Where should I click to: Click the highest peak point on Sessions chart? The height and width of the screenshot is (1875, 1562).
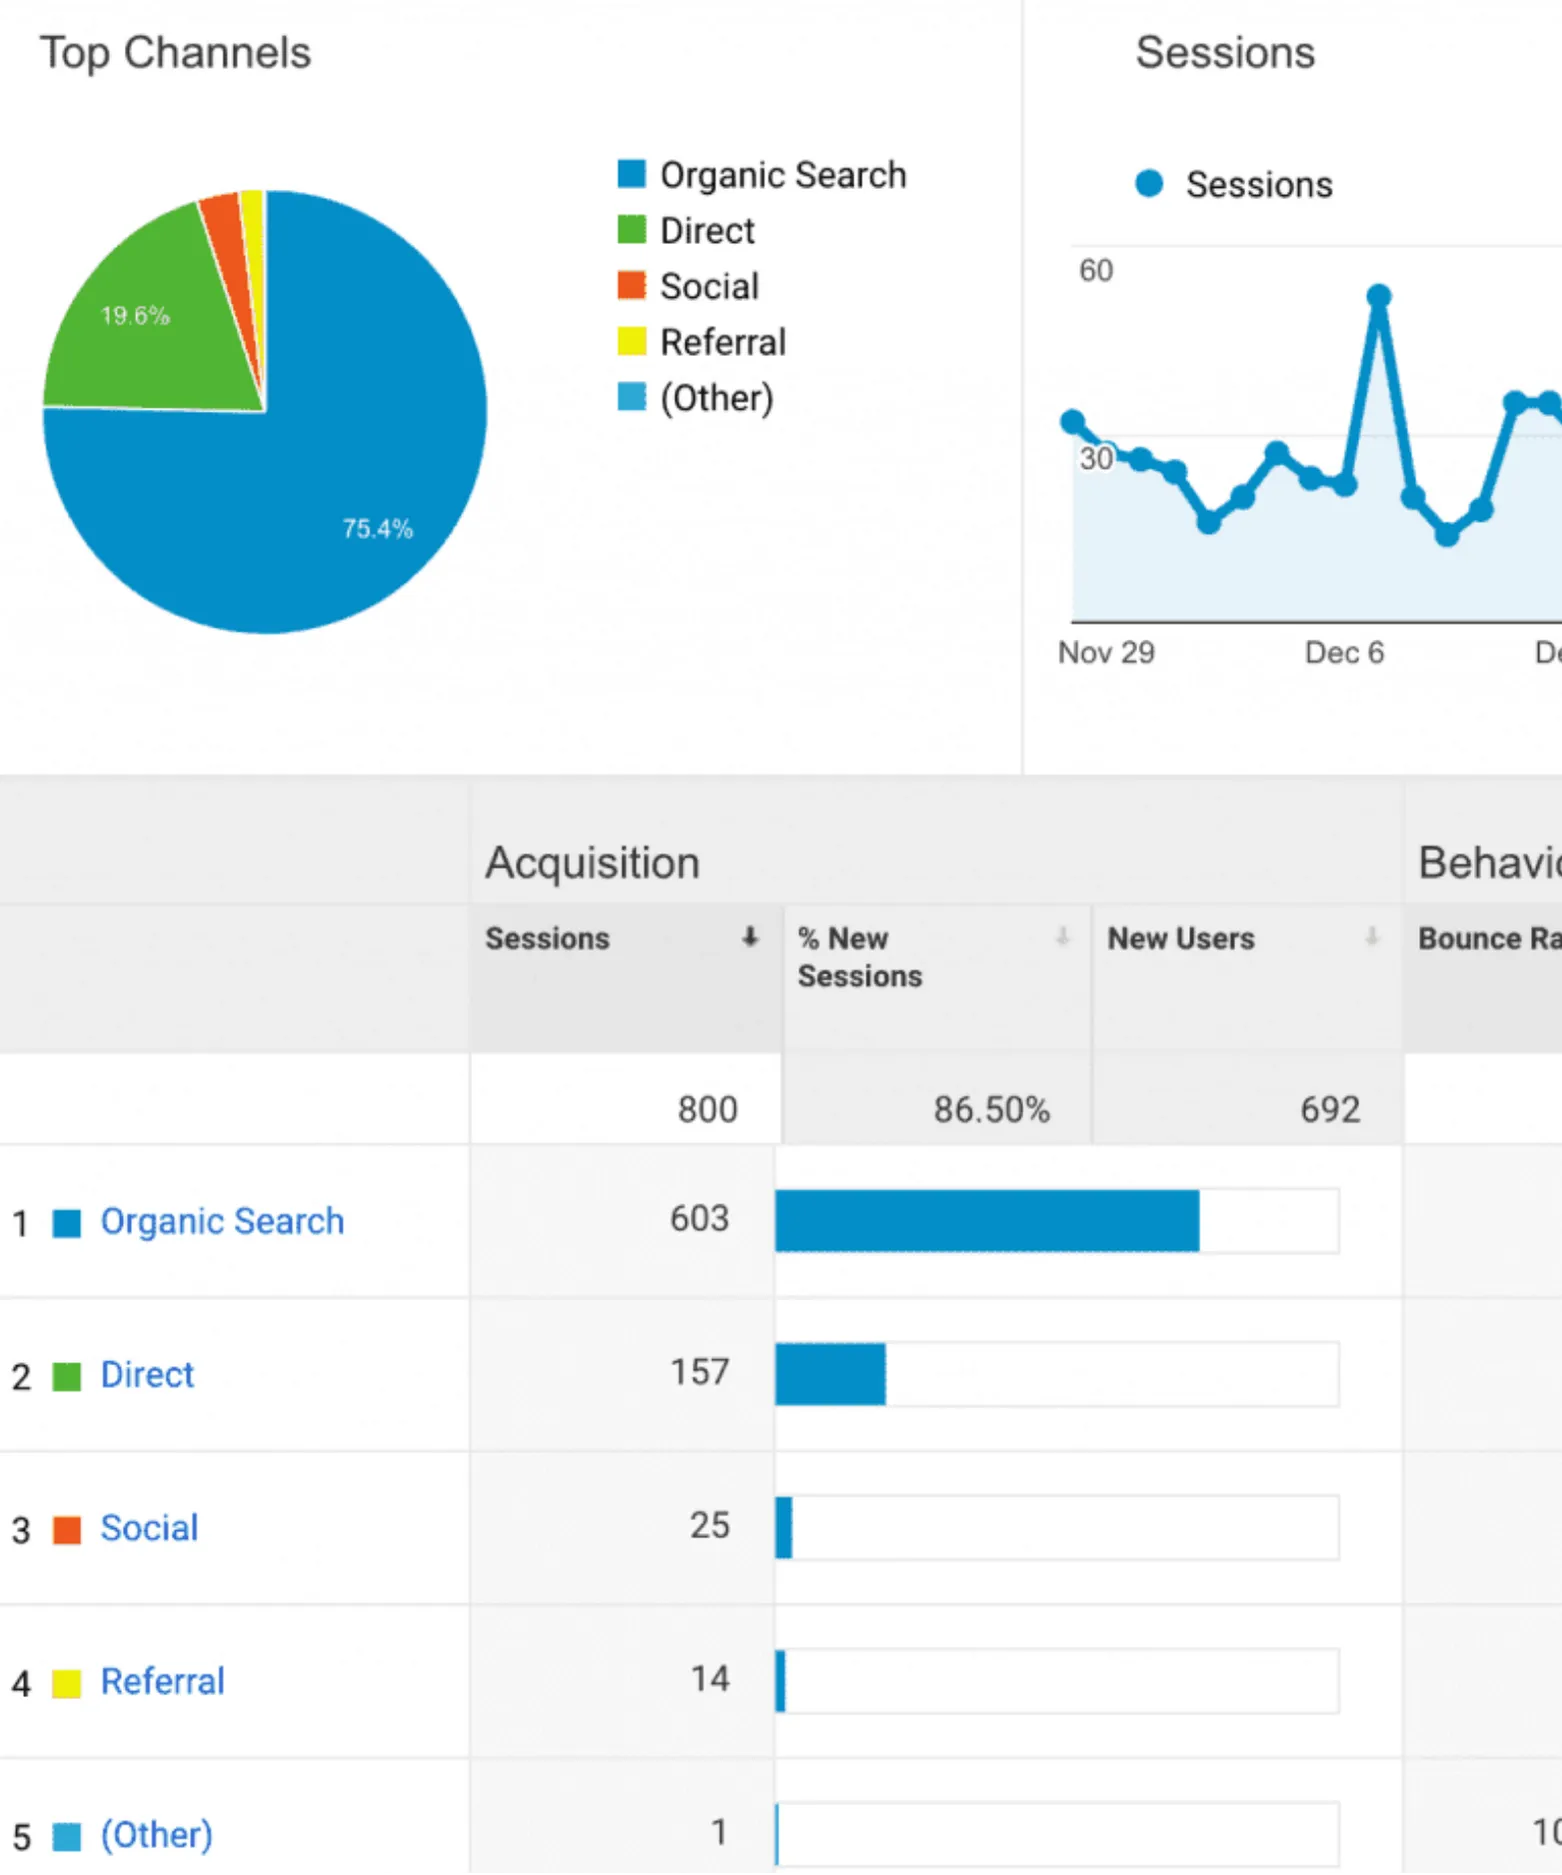1379,296
